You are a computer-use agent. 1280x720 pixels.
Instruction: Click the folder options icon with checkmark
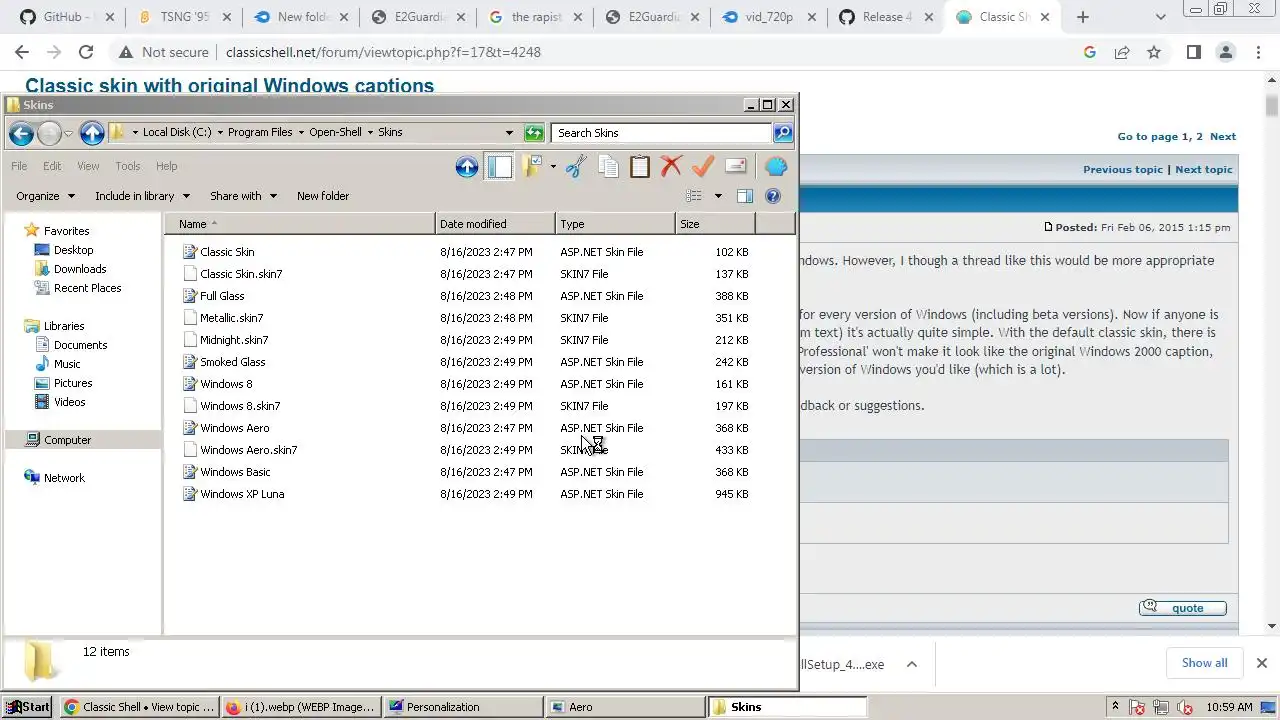(531, 167)
